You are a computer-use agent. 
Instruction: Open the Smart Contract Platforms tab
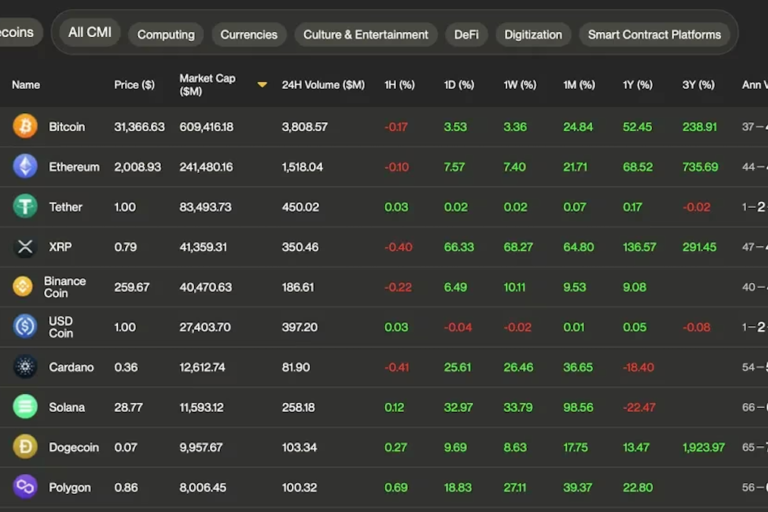pos(654,35)
